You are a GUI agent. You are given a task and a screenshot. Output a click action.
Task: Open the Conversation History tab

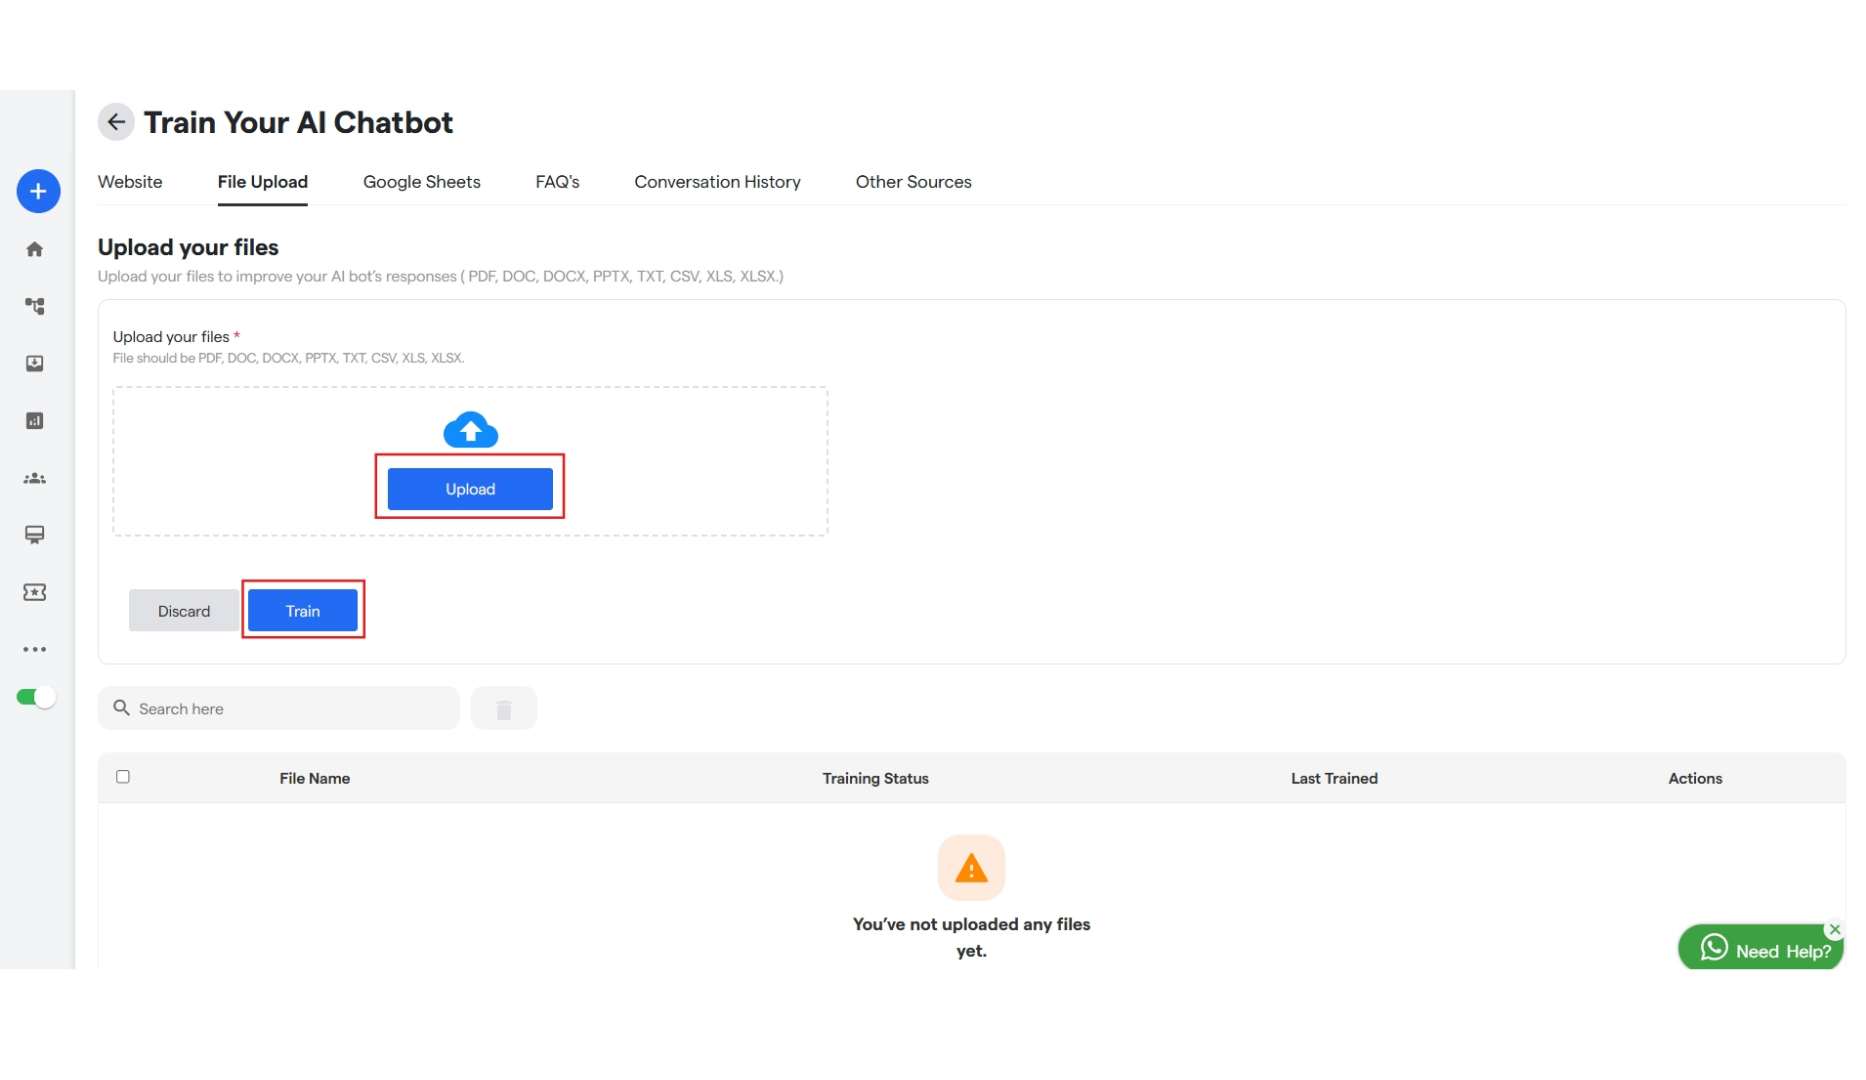[x=718, y=182]
